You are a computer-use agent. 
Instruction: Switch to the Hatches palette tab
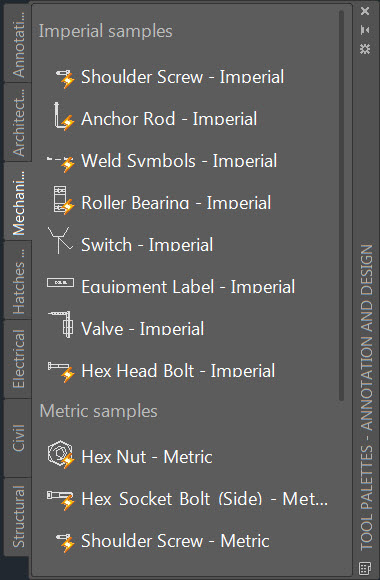[18, 280]
